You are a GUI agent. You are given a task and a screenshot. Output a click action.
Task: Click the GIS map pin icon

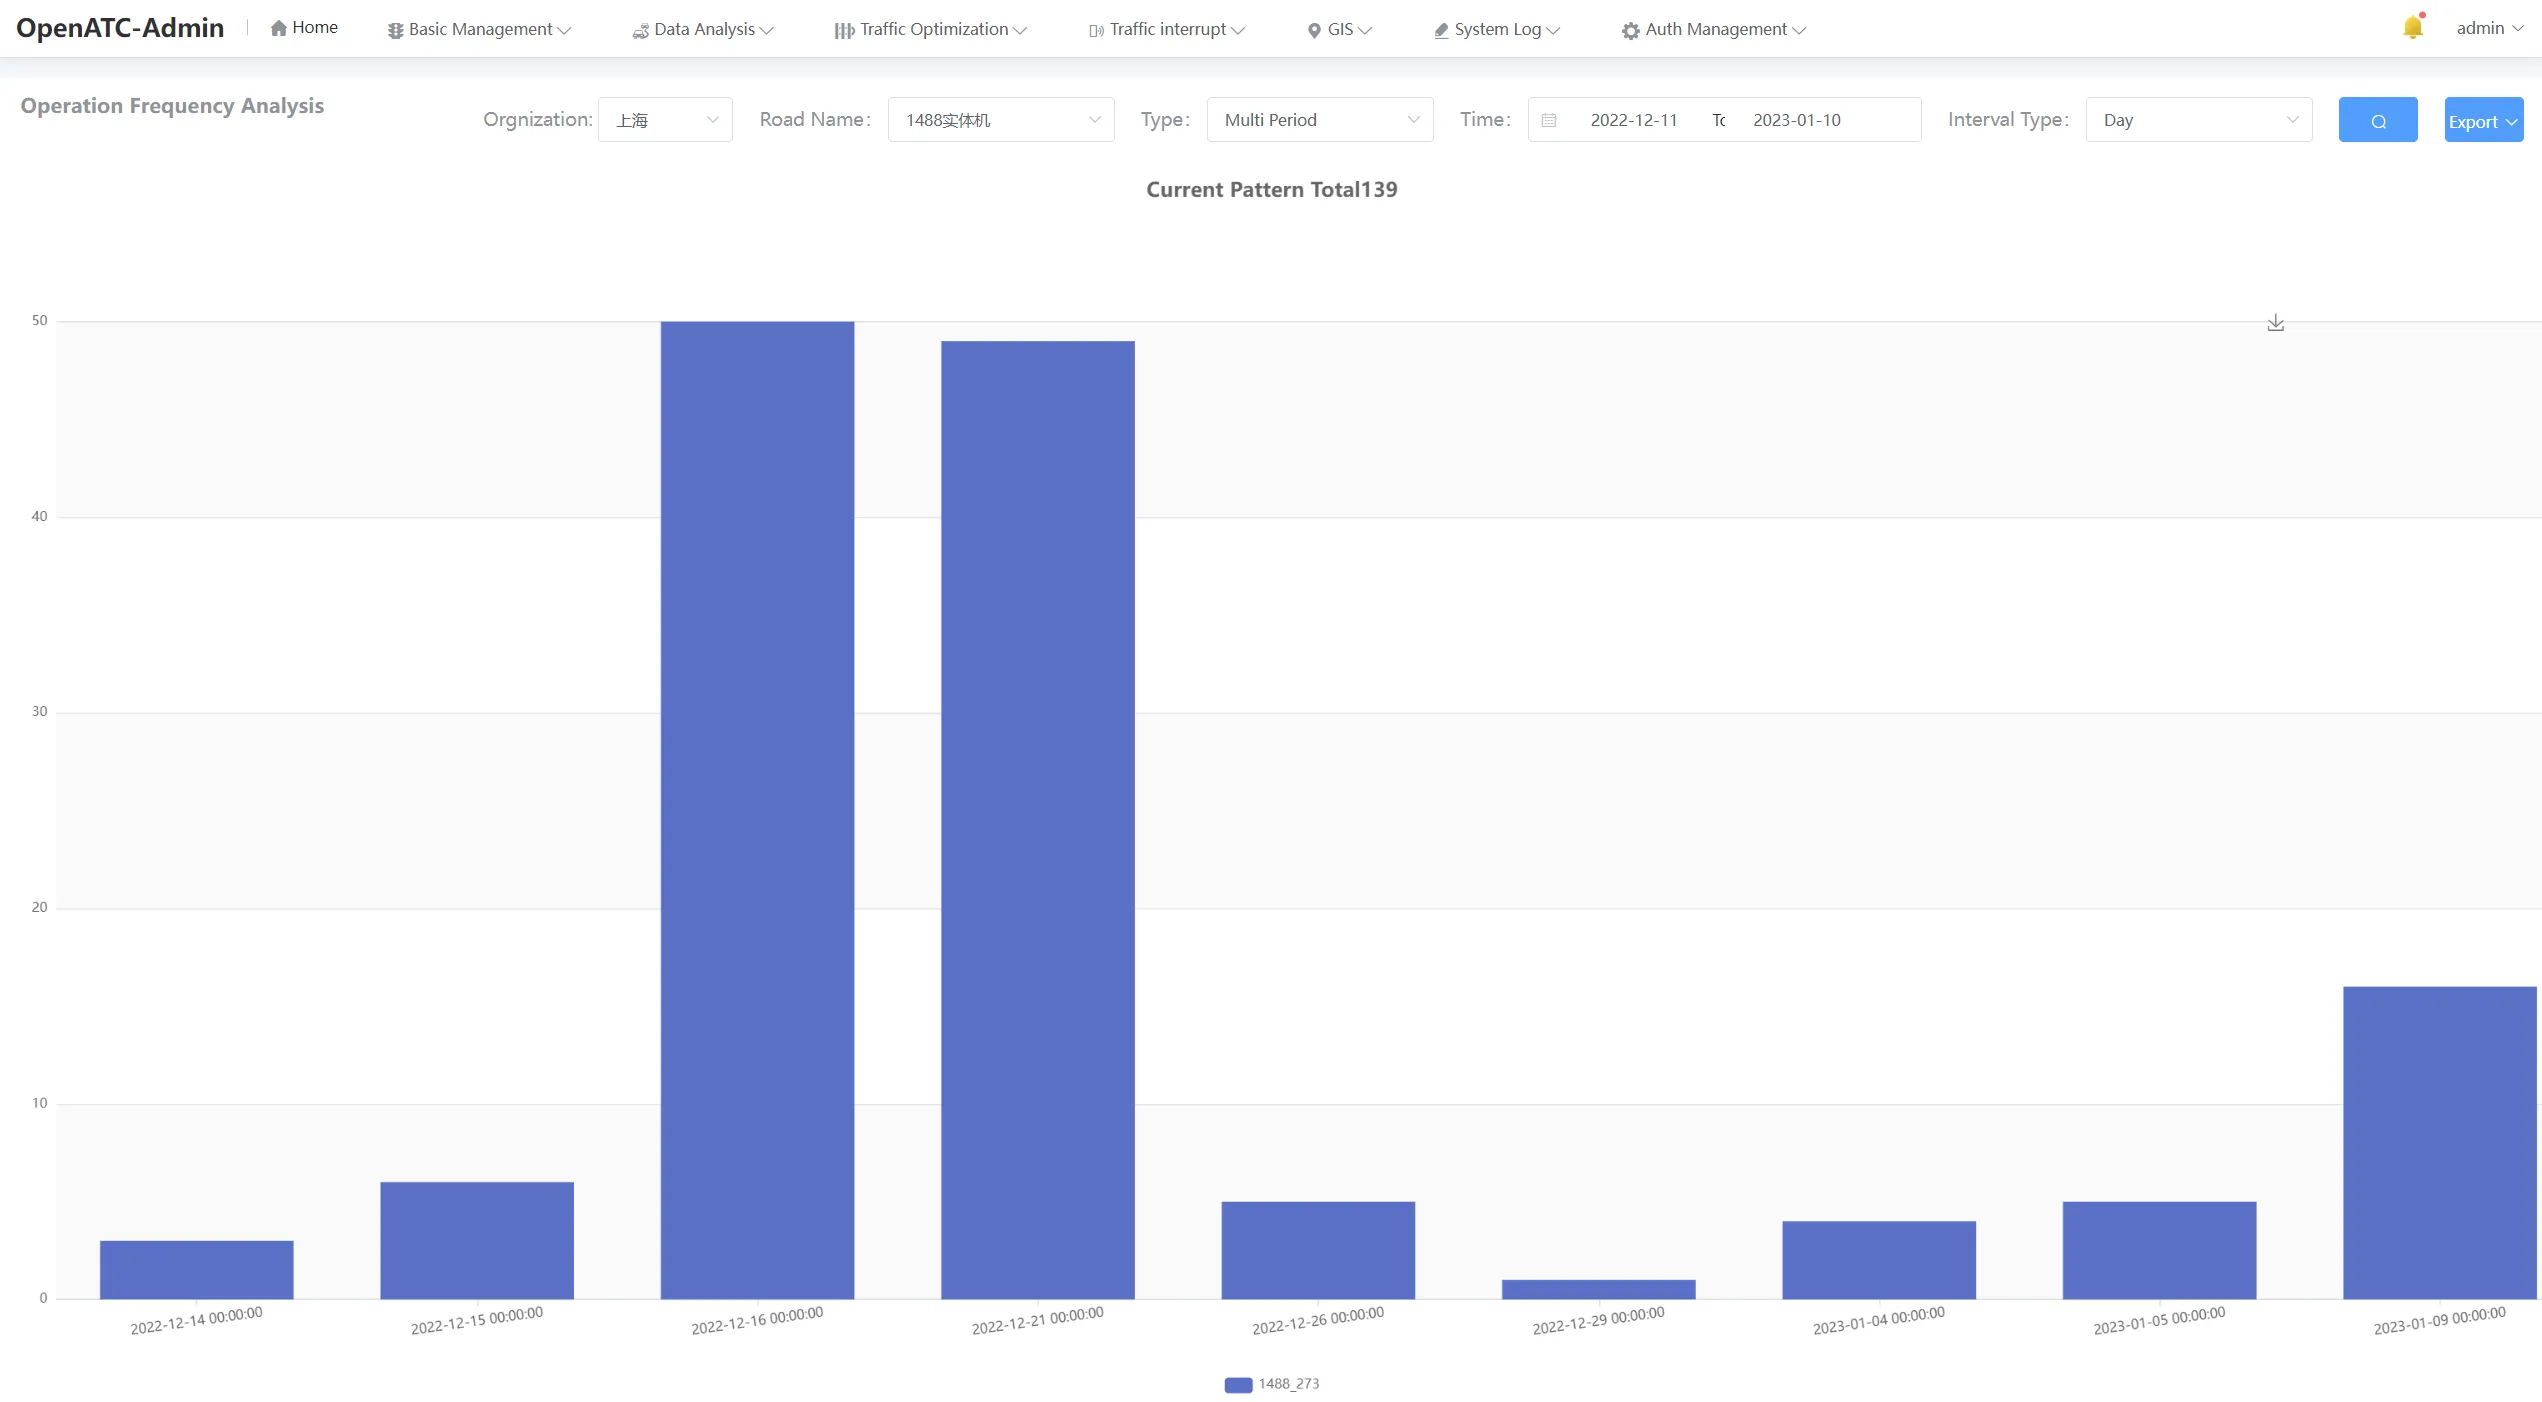pyautogui.click(x=1314, y=30)
